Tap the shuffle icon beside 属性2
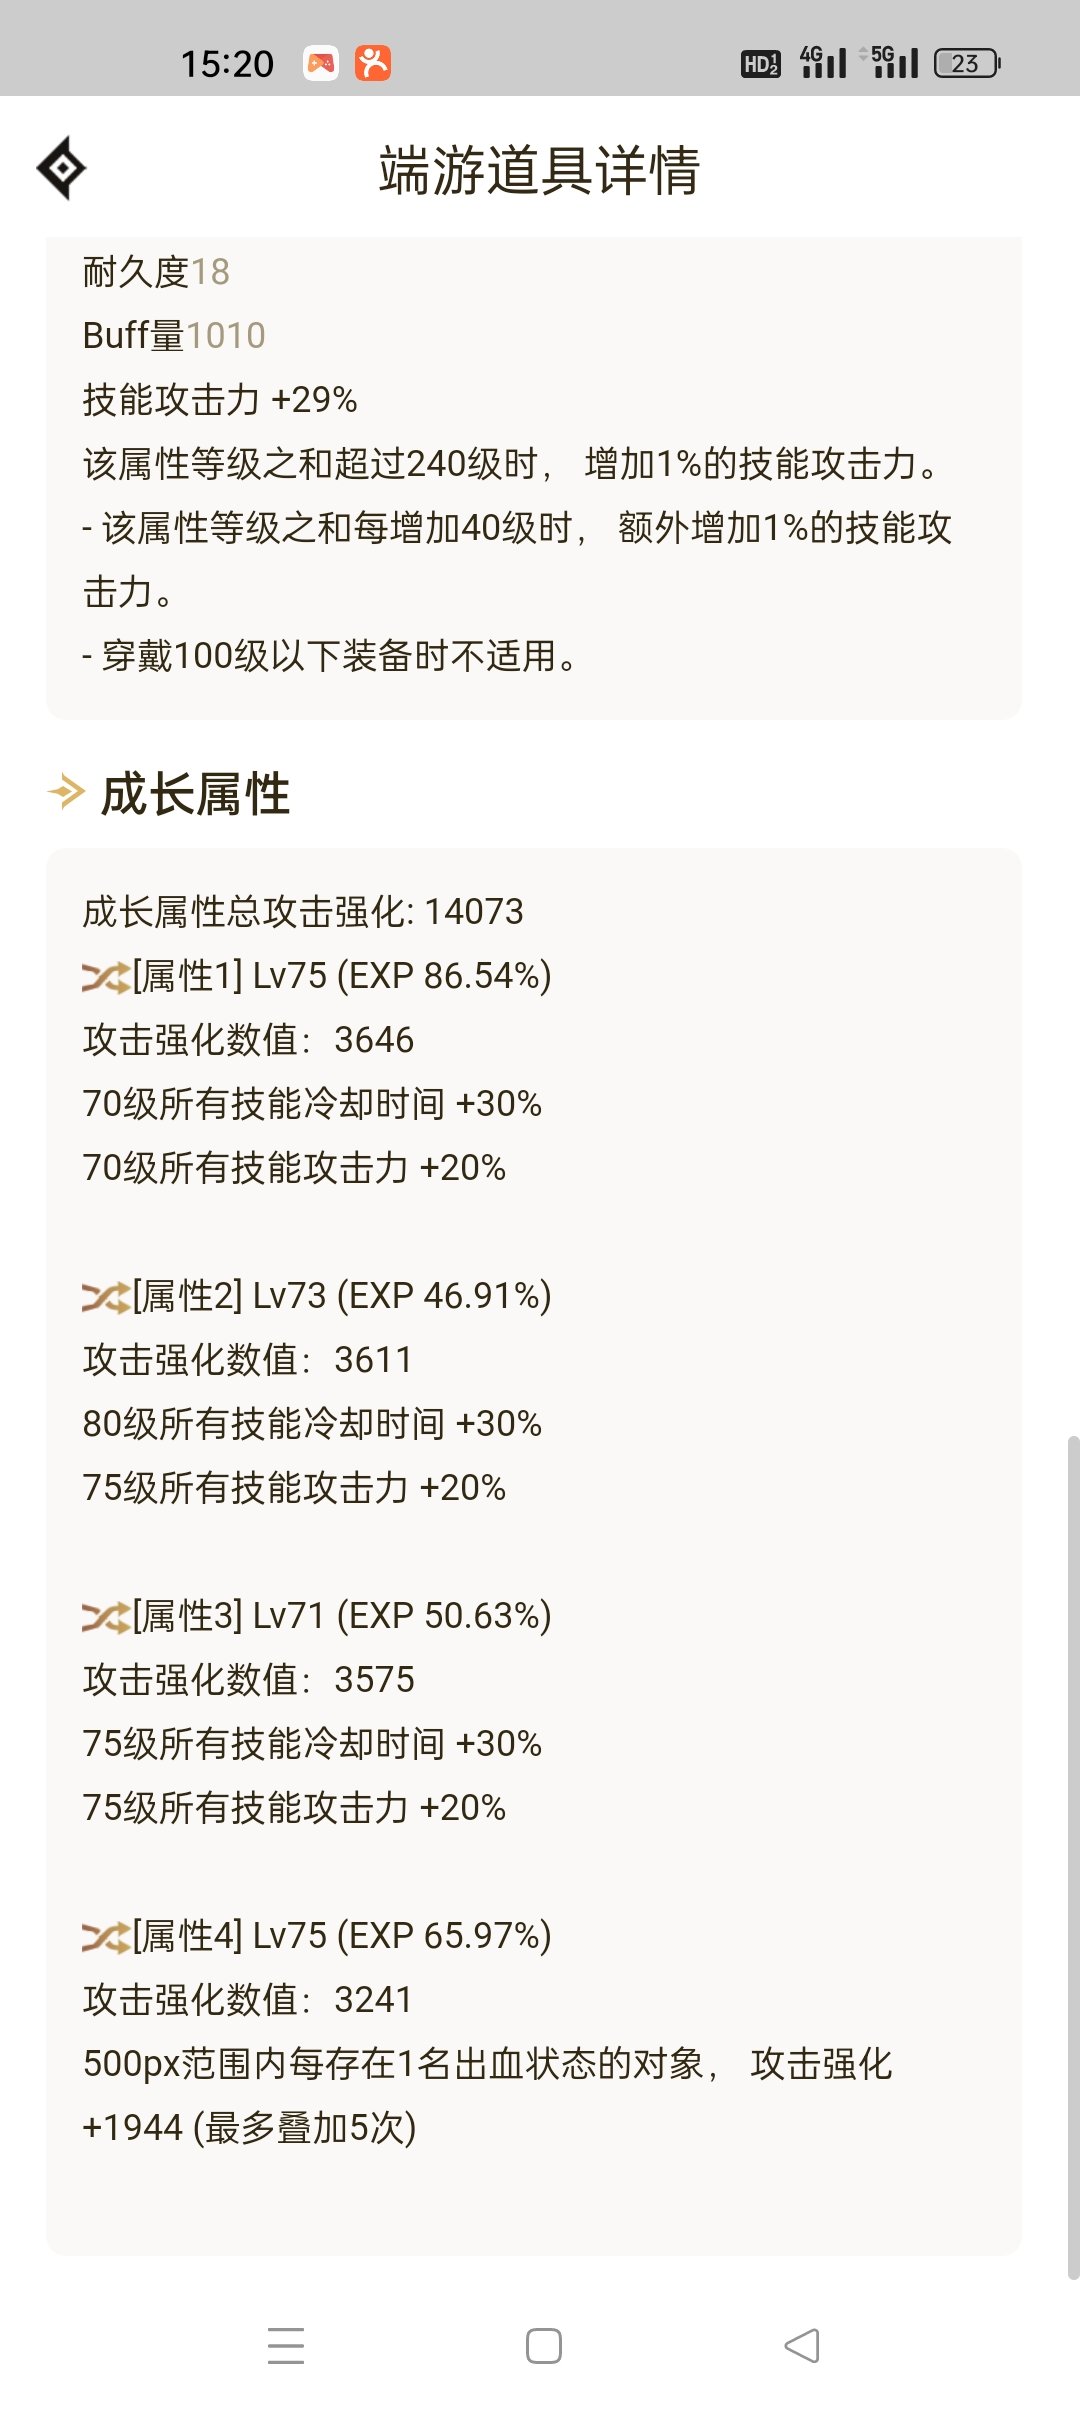 [105, 1297]
